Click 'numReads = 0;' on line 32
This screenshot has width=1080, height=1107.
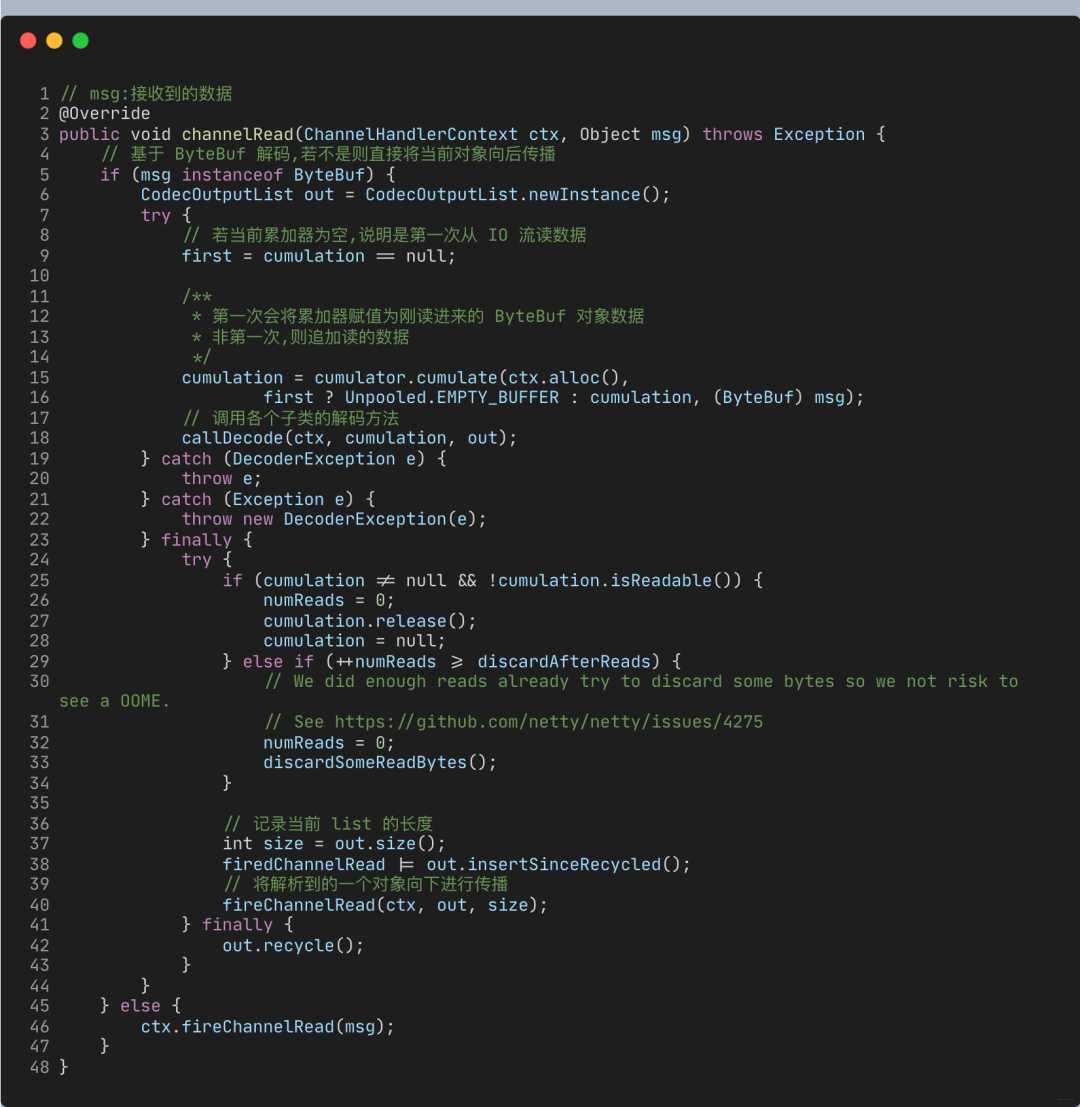tap(329, 743)
